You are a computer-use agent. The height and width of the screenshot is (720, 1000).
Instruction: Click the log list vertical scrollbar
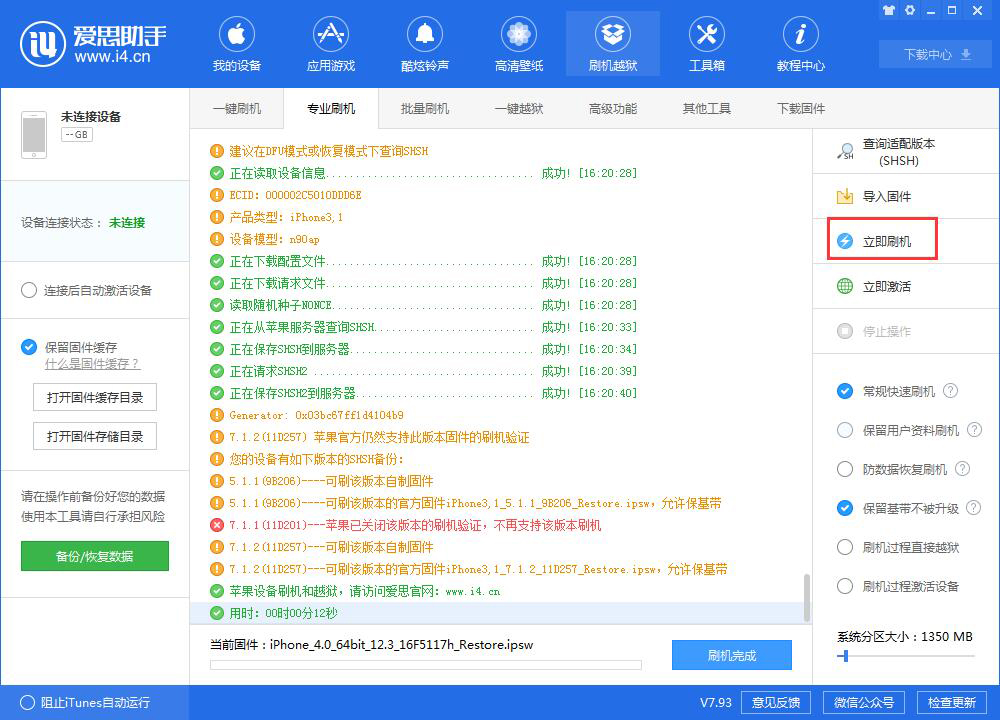coord(807,598)
